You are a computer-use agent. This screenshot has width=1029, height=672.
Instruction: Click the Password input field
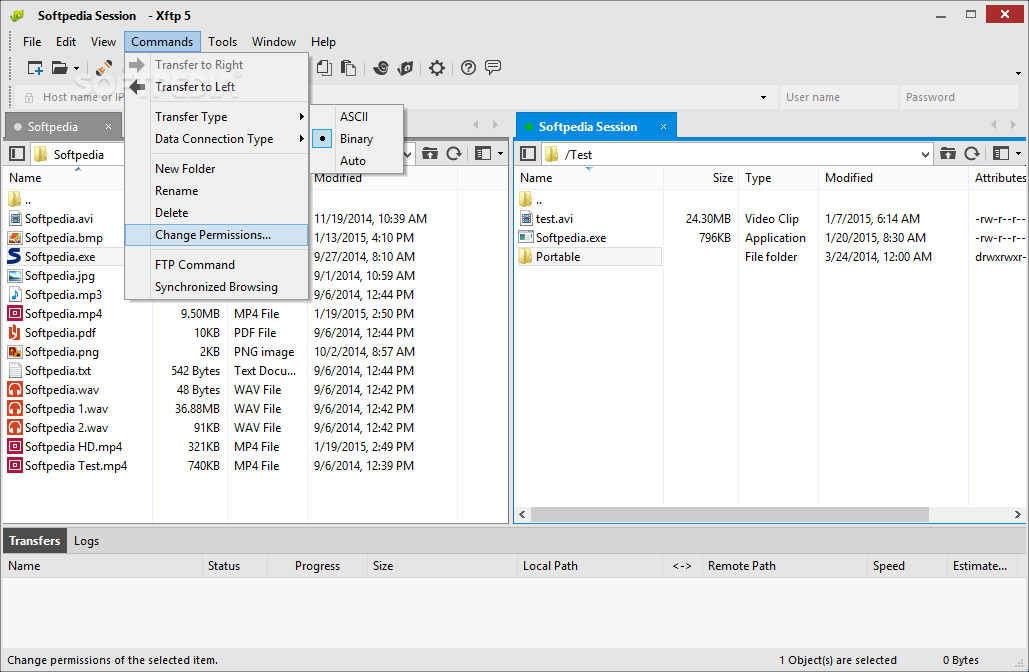pyautogui.click(x=957, y=97)
